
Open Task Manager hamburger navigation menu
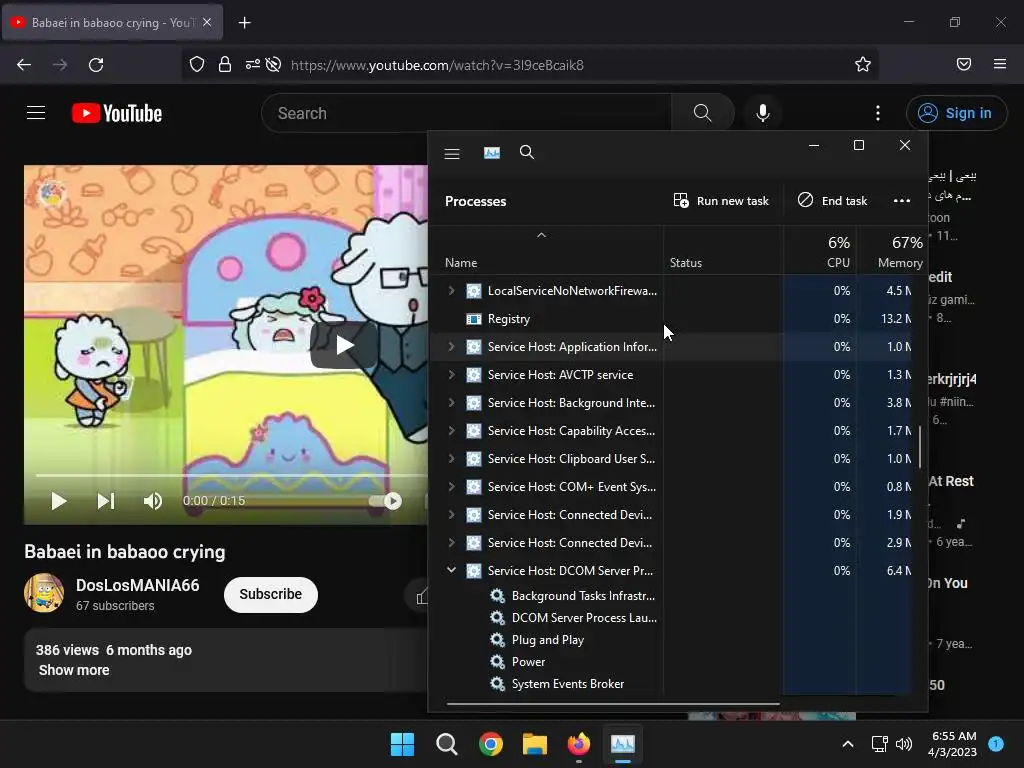452,153
